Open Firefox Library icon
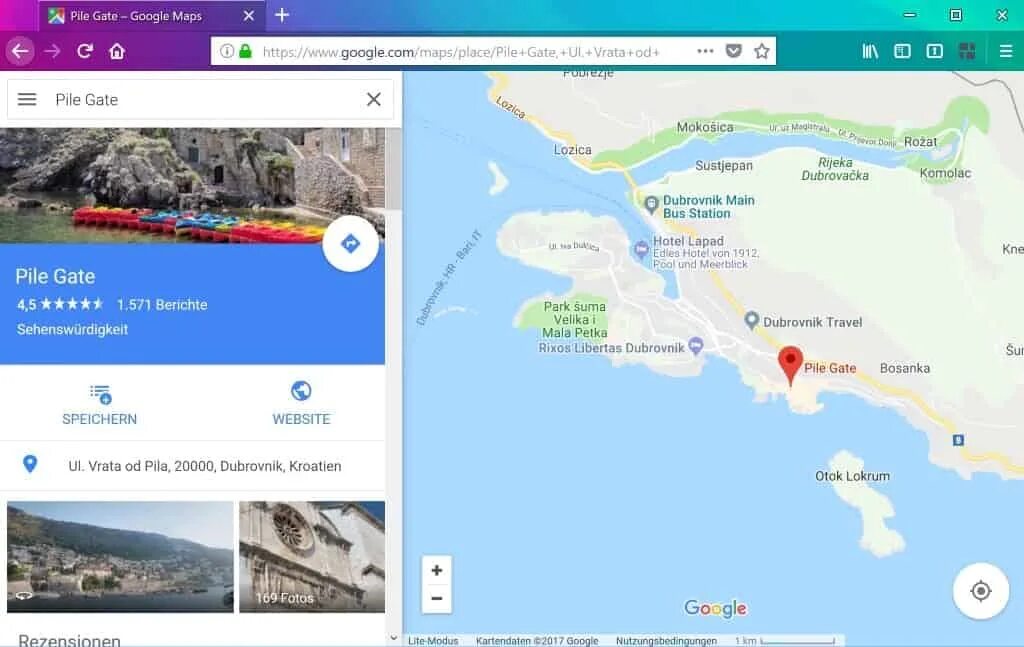 pyautogui.click(x=870, y=51)
